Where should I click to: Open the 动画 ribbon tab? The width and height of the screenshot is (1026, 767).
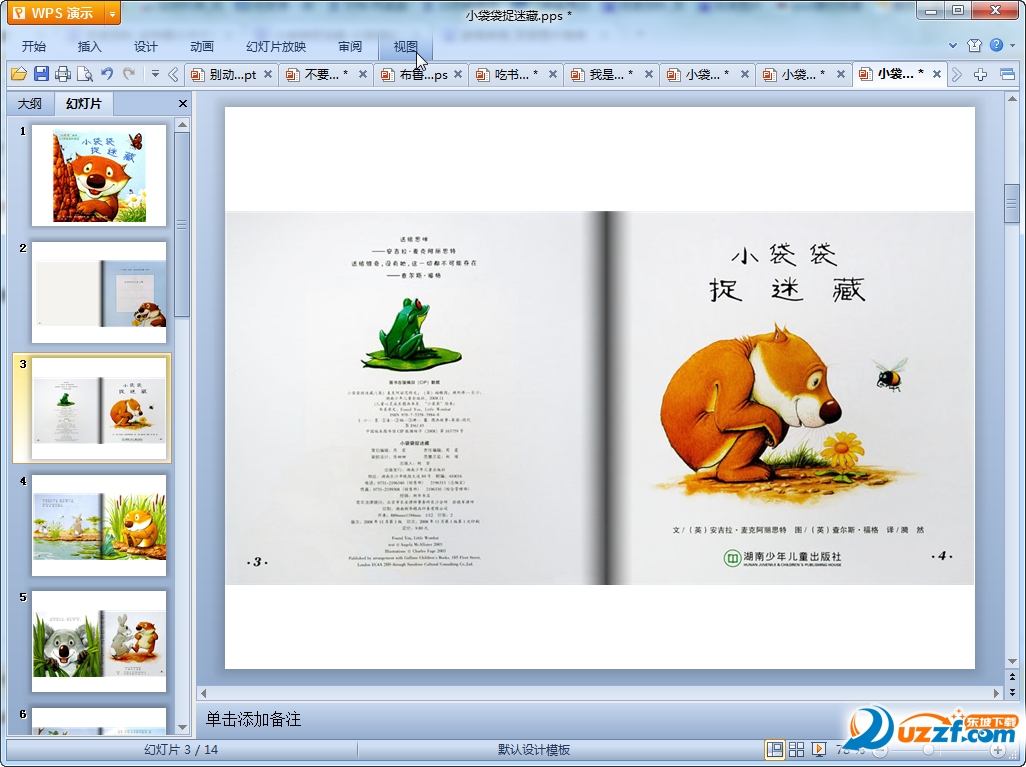pos(202,46)
